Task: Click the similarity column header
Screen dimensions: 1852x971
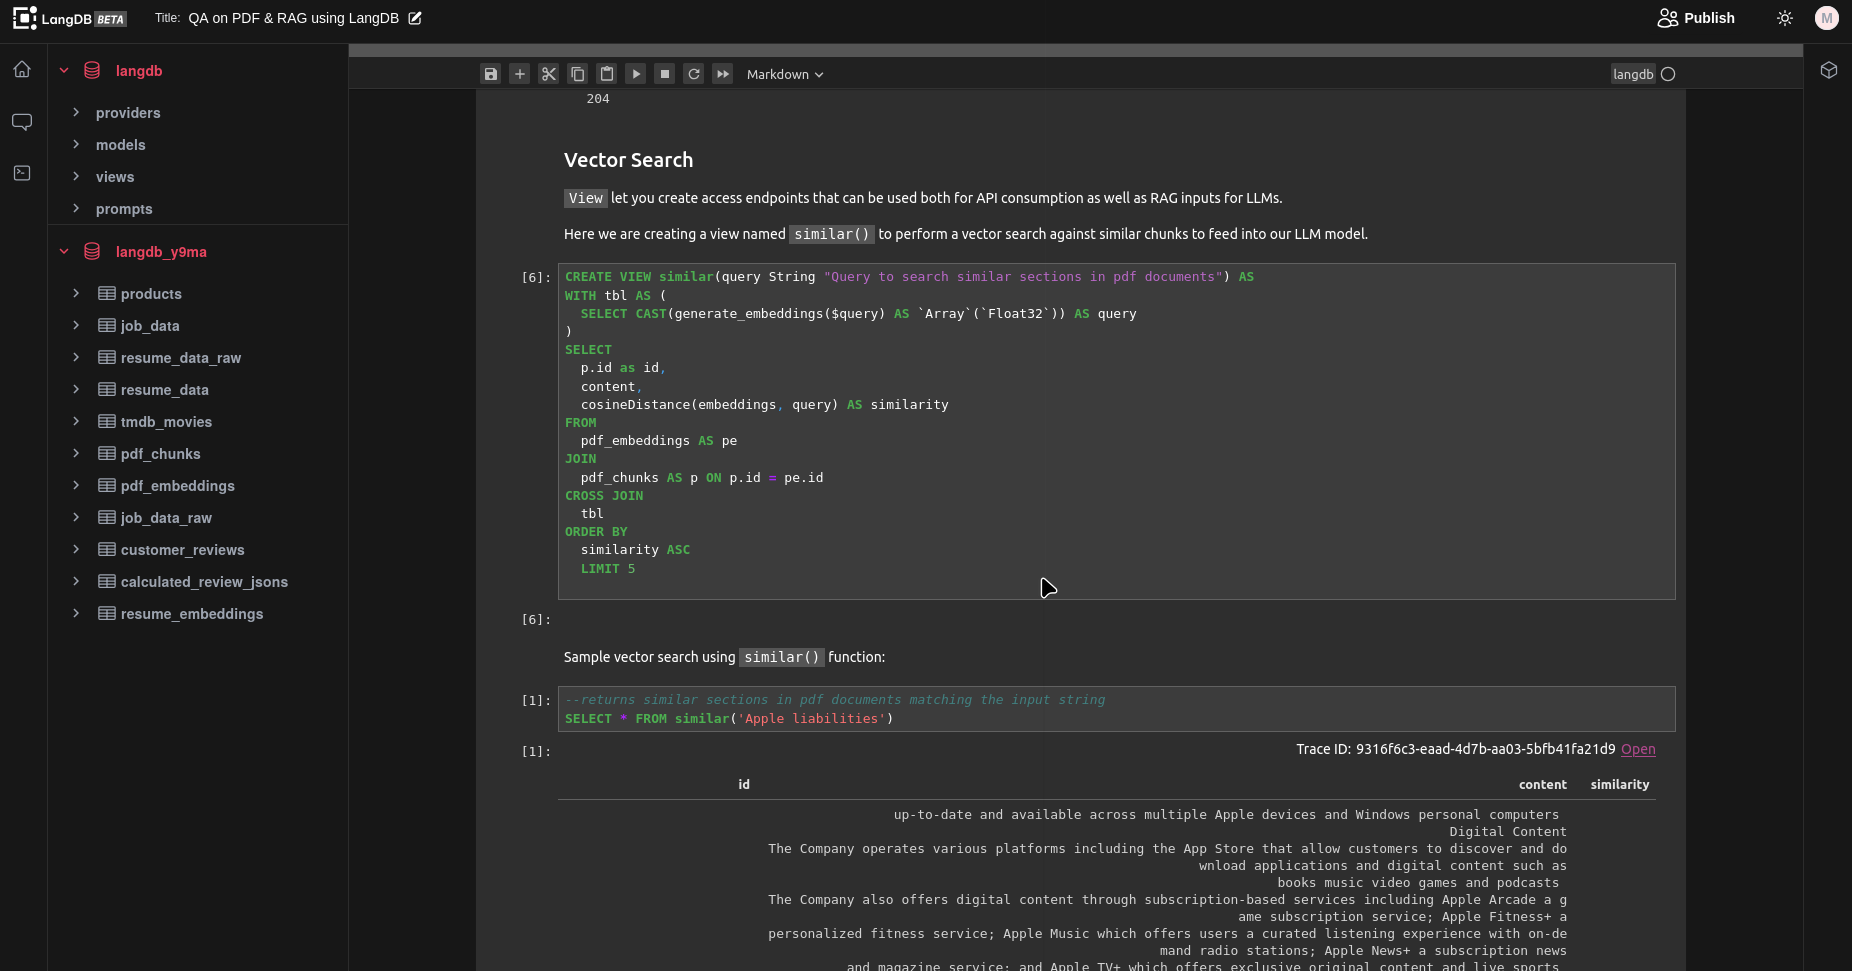Action: (1620, 785)
